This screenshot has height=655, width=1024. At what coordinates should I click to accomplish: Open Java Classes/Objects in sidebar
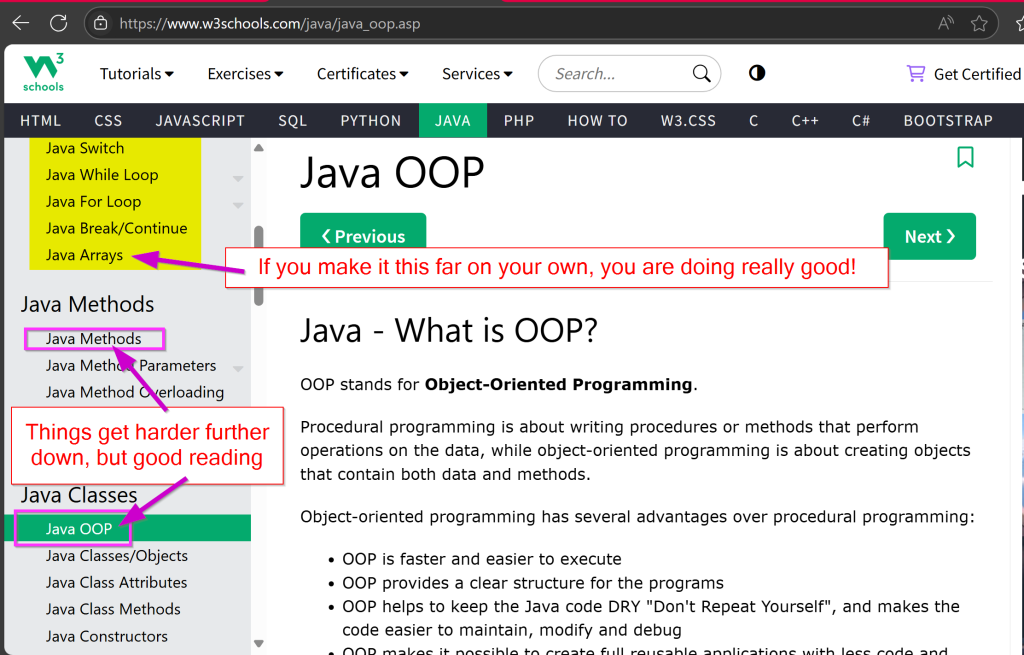[117, 556]
